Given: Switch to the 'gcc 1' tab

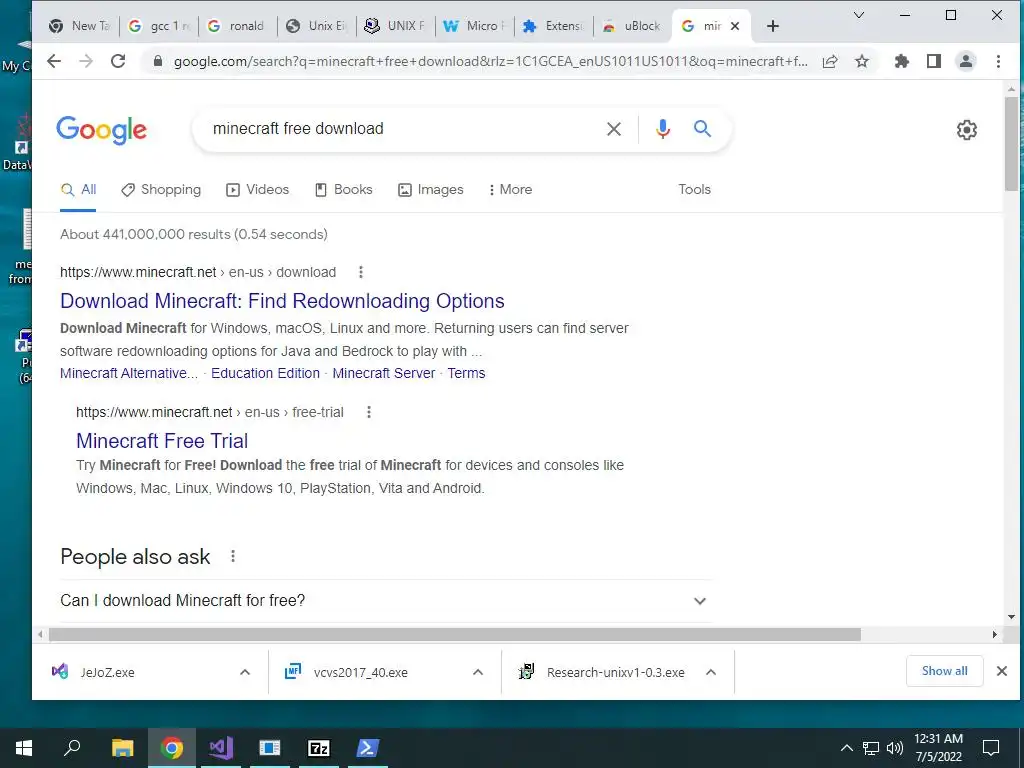Looking at the screenshot, I should [x=159, y=26].
